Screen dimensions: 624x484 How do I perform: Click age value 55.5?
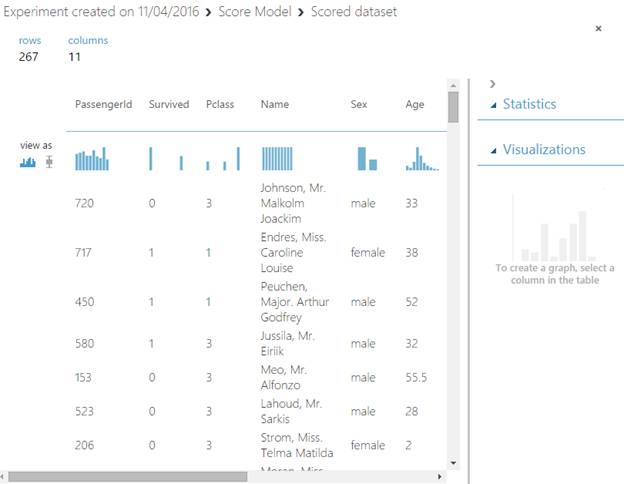coord(416,377)
